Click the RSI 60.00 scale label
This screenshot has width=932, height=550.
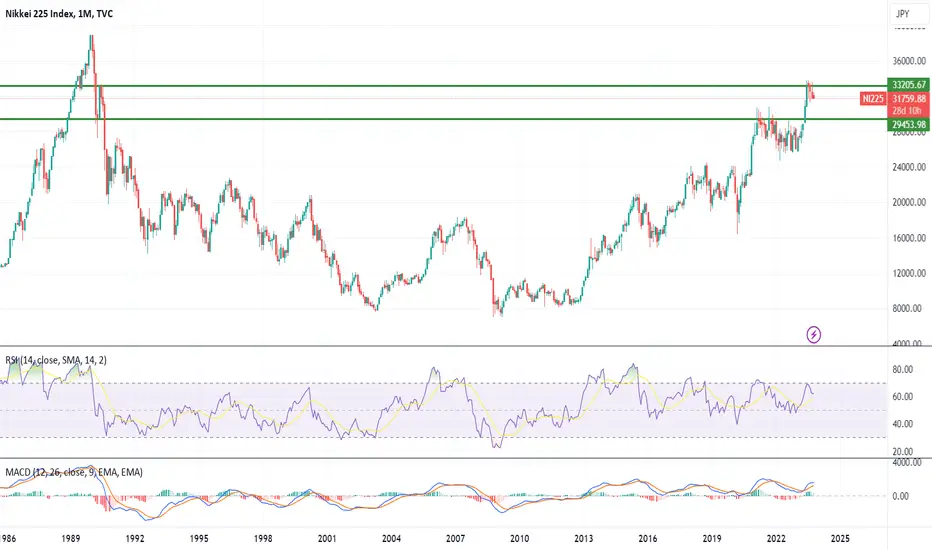point(902,397)
